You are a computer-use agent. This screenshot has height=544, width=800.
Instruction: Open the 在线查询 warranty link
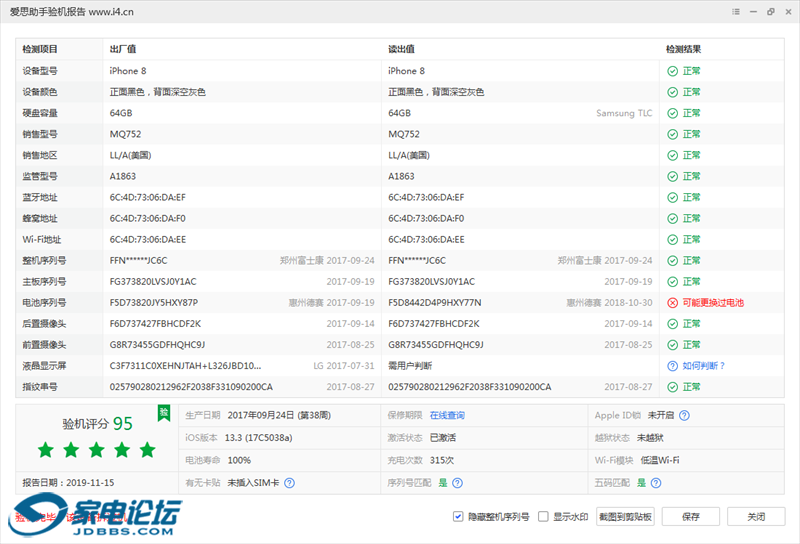447,415
